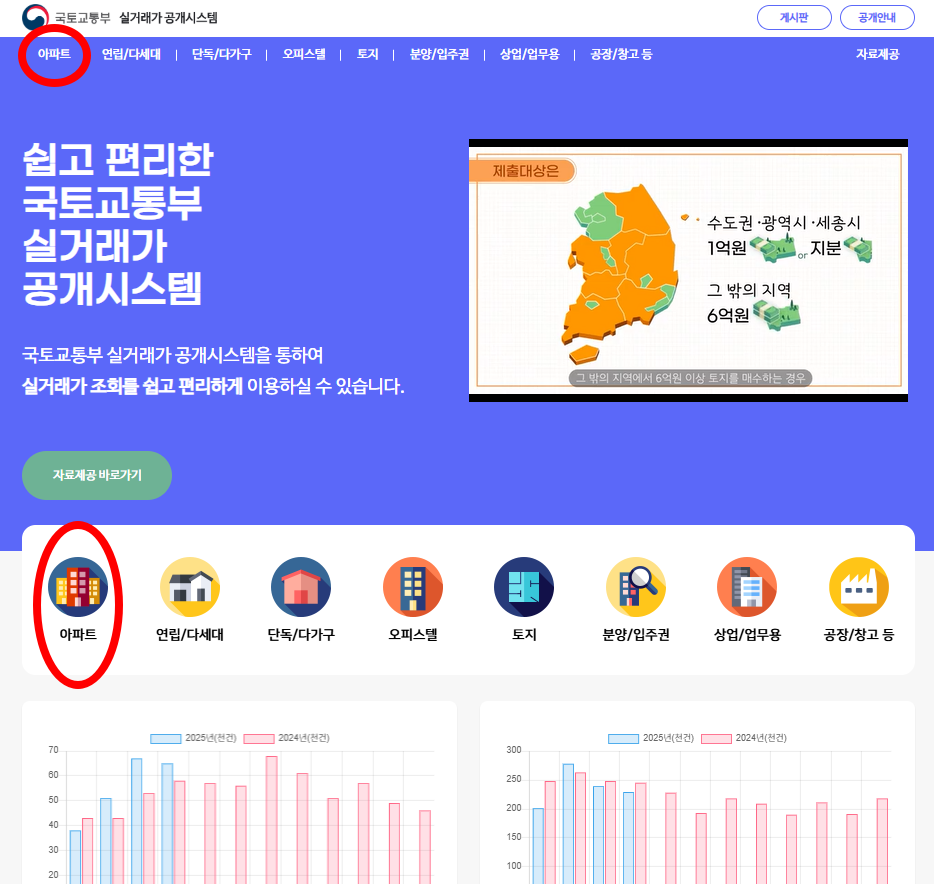Click the 연립/다세대 house icon
Viewport: 934px width, 884px height.
click(x=190, y=587)
